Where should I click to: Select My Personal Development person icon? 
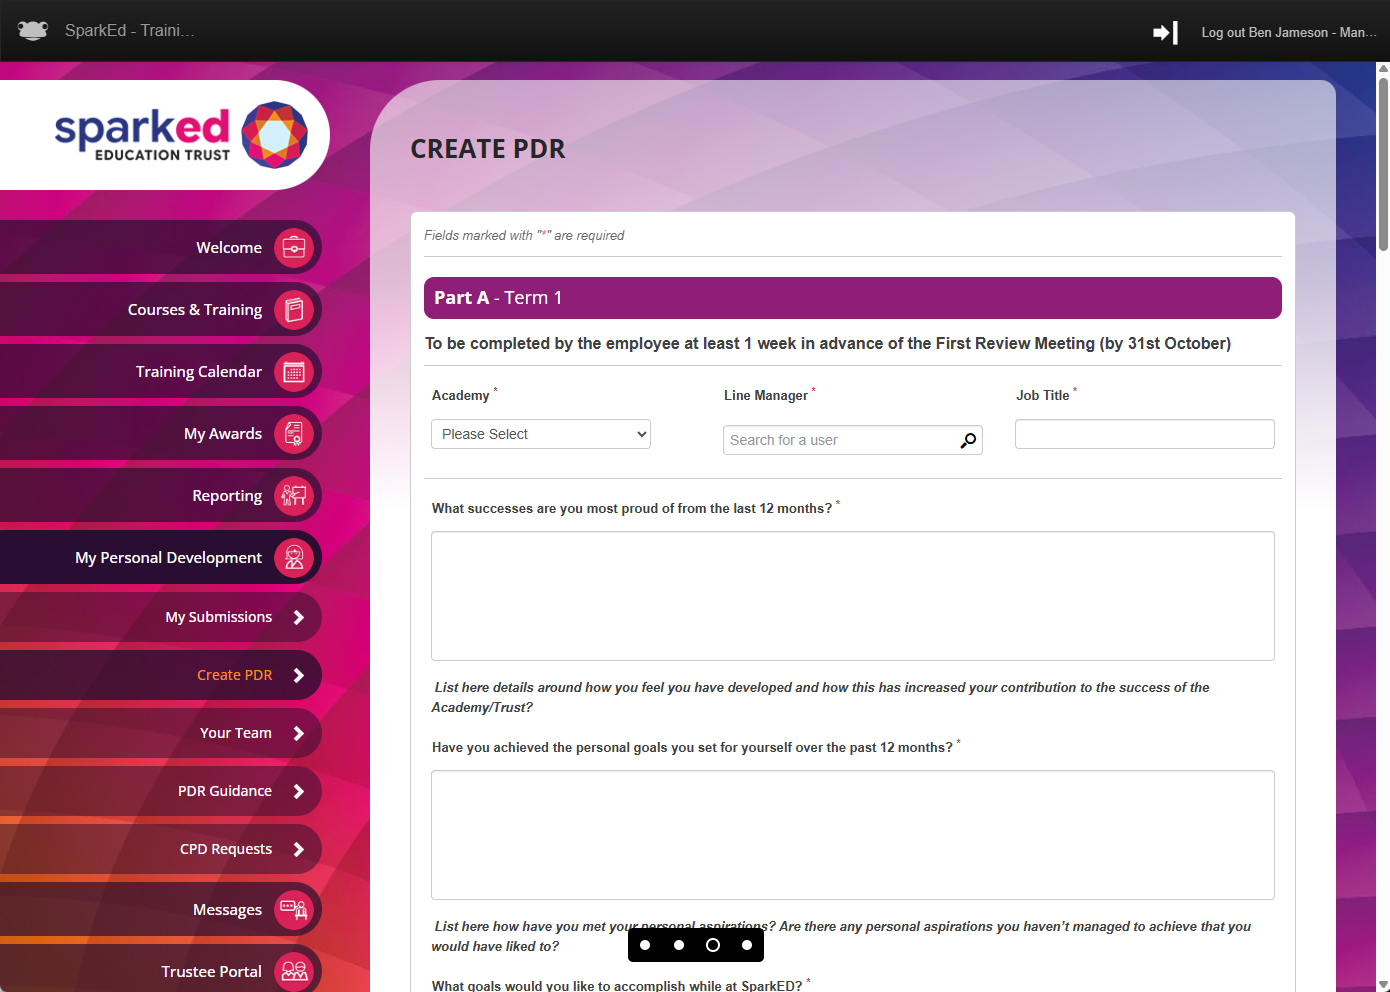click(x=294, y=558)
